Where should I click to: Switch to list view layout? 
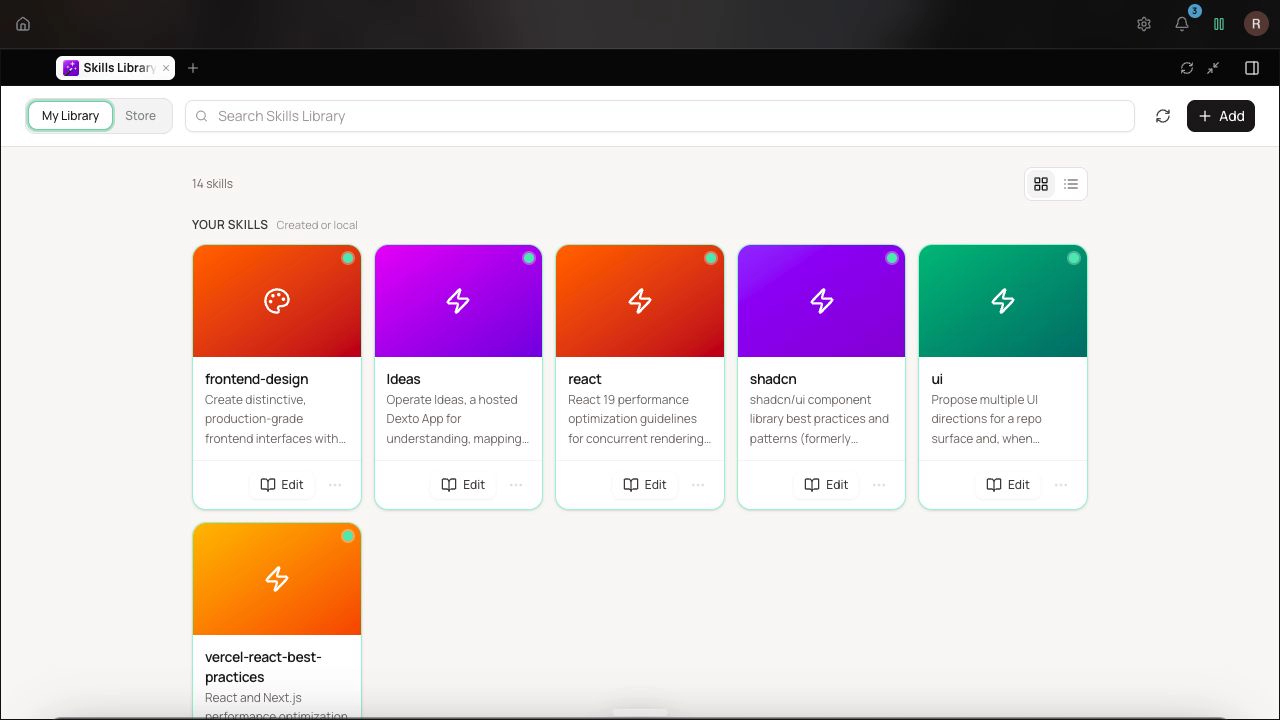click(1071, 184)
